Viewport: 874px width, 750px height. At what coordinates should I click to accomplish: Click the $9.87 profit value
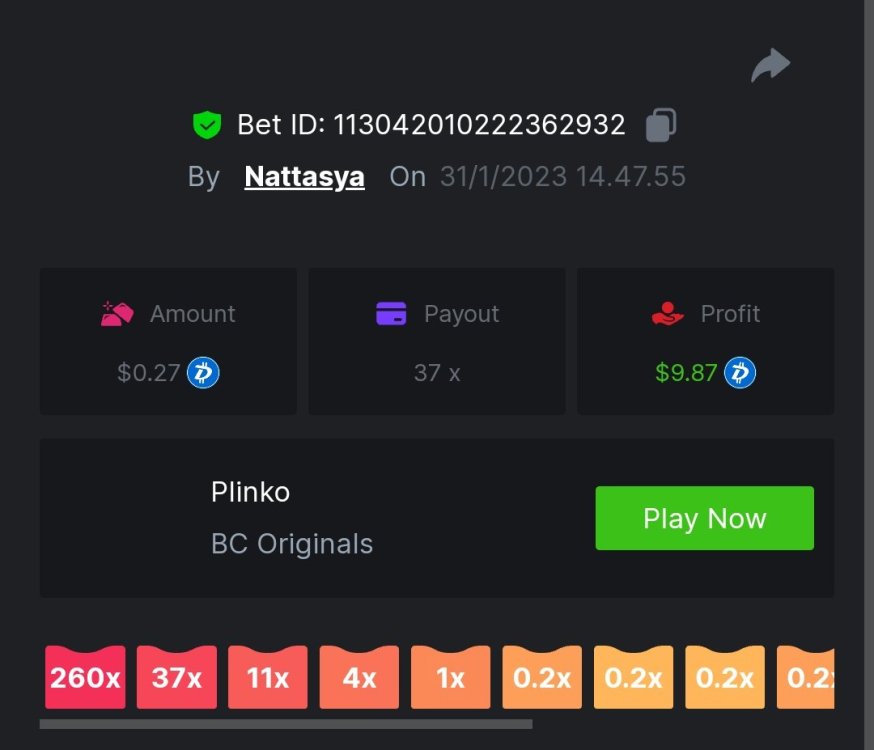(686, 373)
